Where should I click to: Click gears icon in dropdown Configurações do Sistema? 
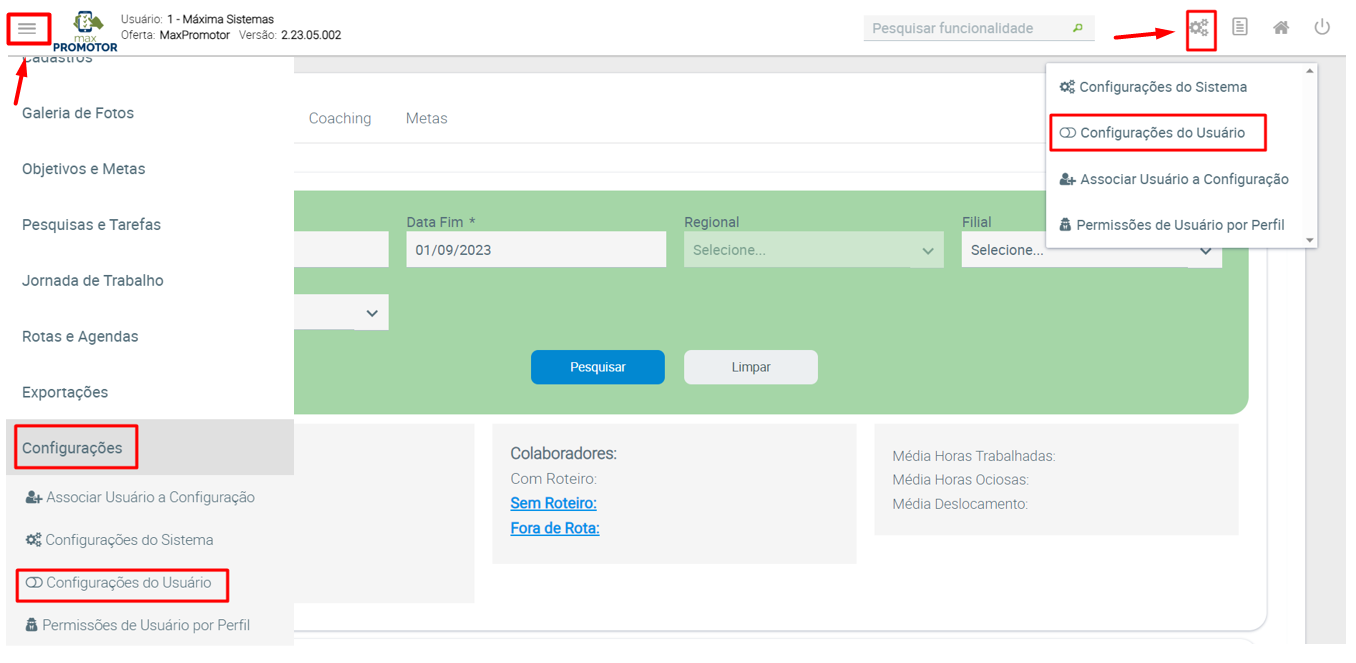pos(1067,87)
